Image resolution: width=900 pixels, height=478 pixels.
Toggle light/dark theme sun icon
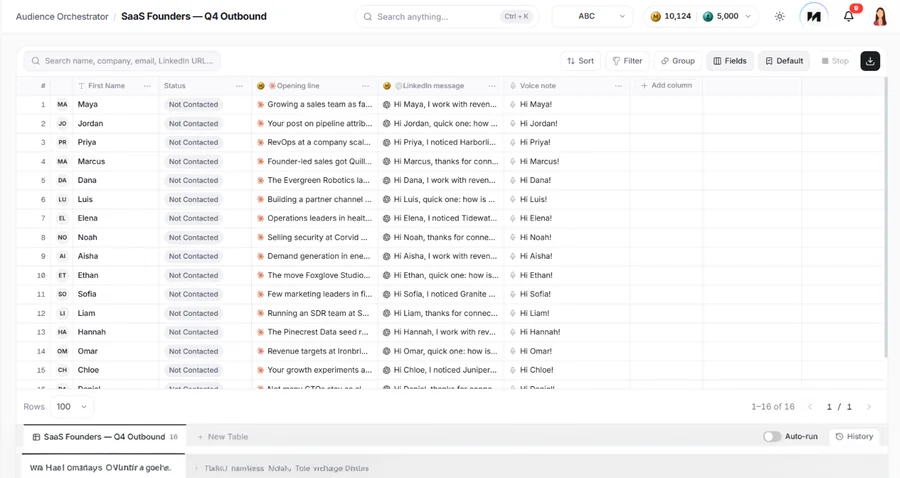click(779, 17)
